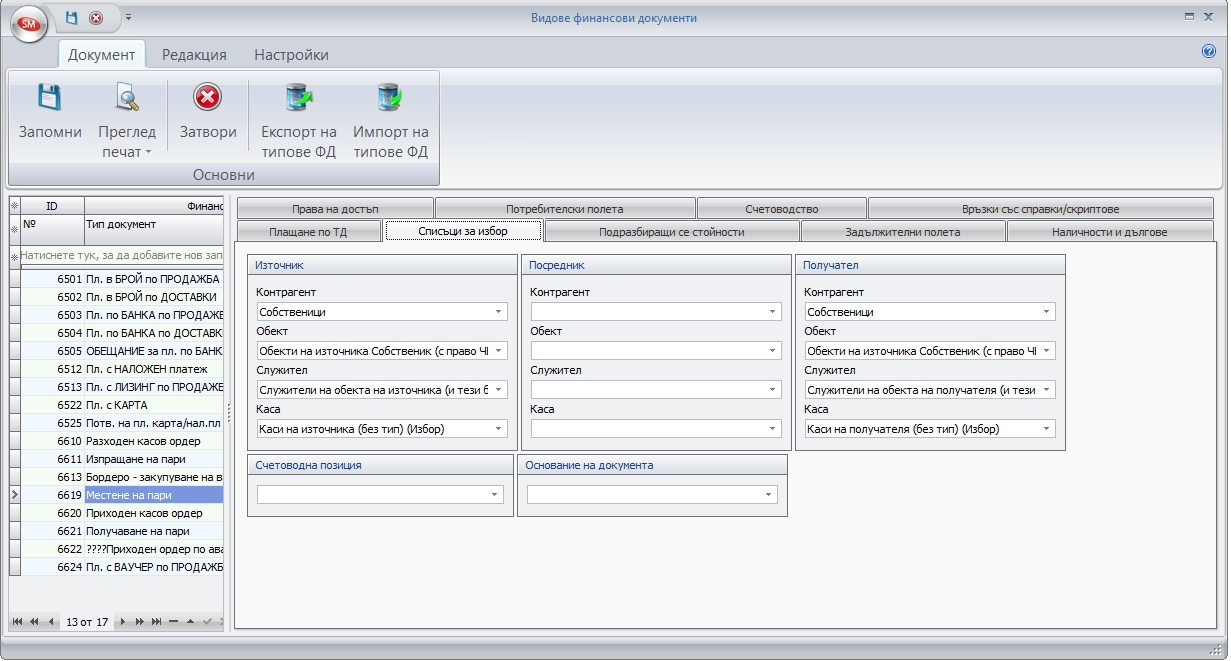This screenshot has height=661, width=1231.
Task: Select row 6610 Разходен касов ордер
Action: pos(121,441)
